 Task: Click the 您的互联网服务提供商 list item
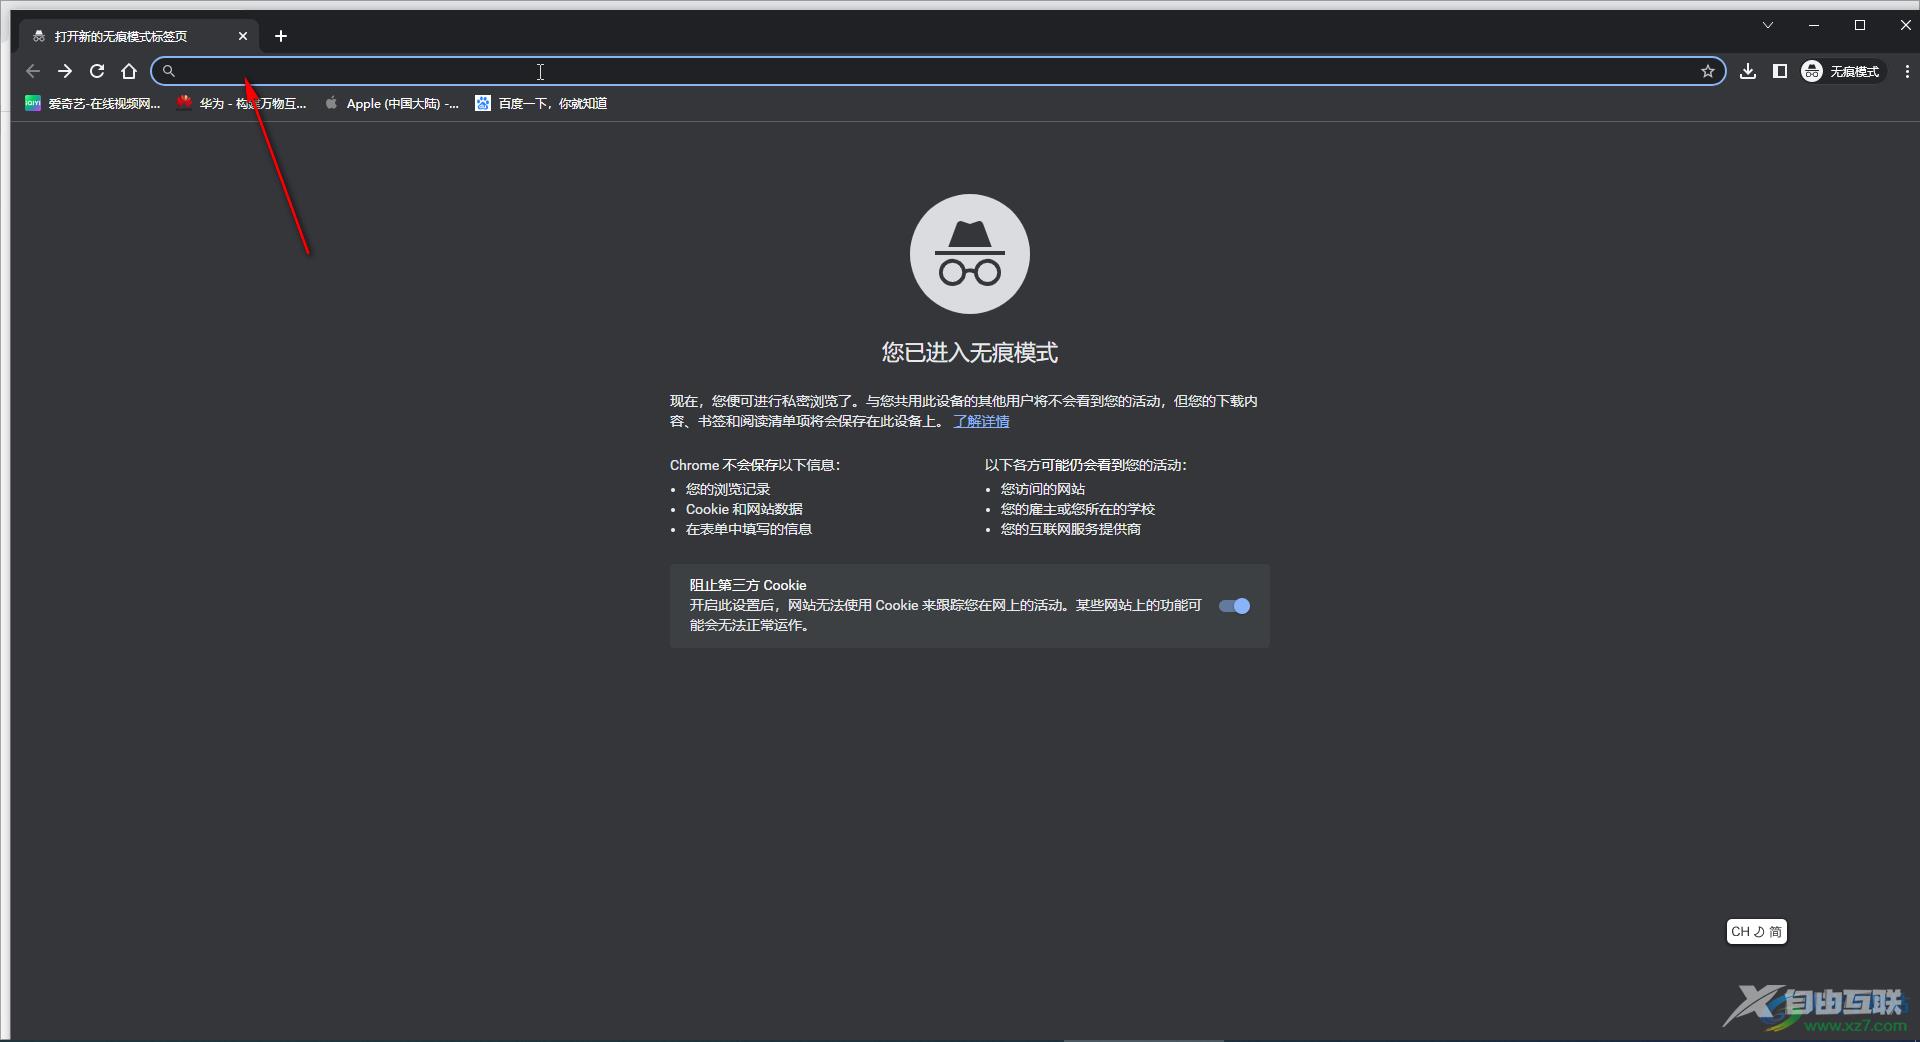(x=1071, y=529)
